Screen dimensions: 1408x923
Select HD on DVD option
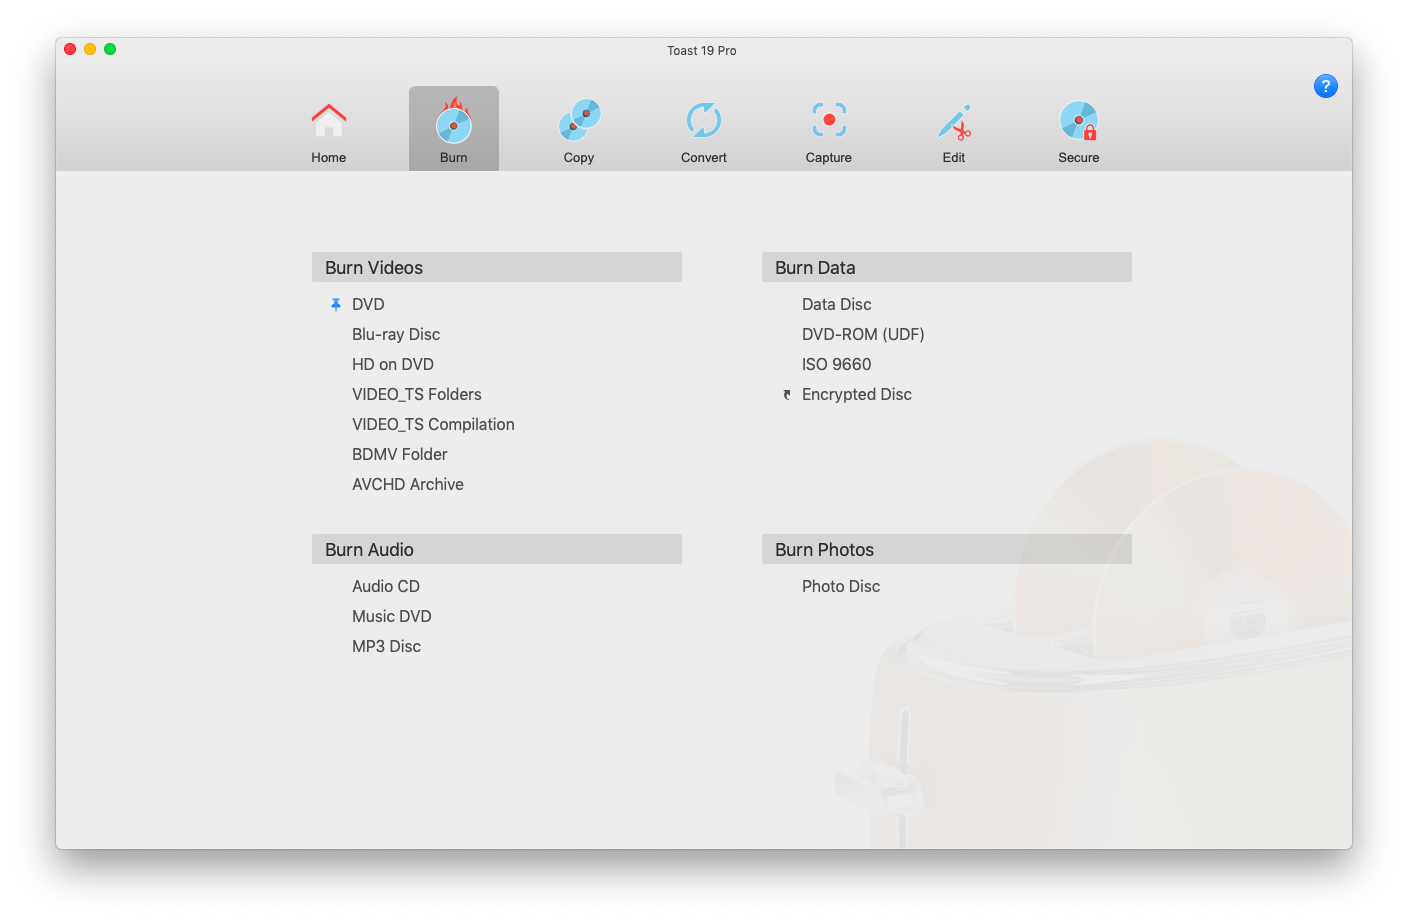(x=393, y=364)
